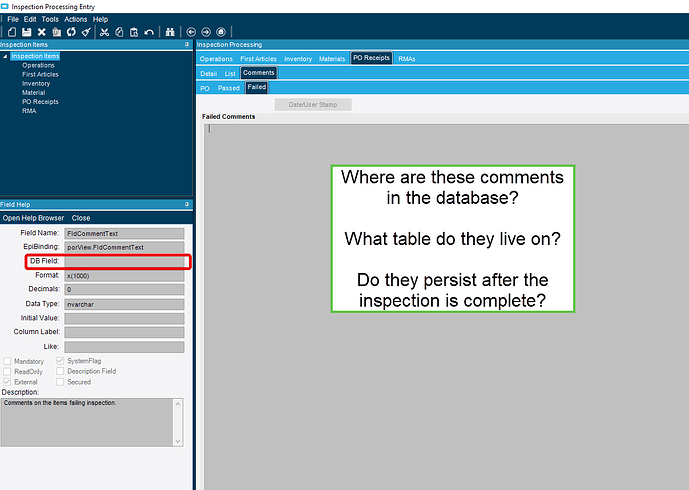Open the Tools menu
Image resolution: width=689 pixels, height=490 pixels.
[x=50, y=19]
